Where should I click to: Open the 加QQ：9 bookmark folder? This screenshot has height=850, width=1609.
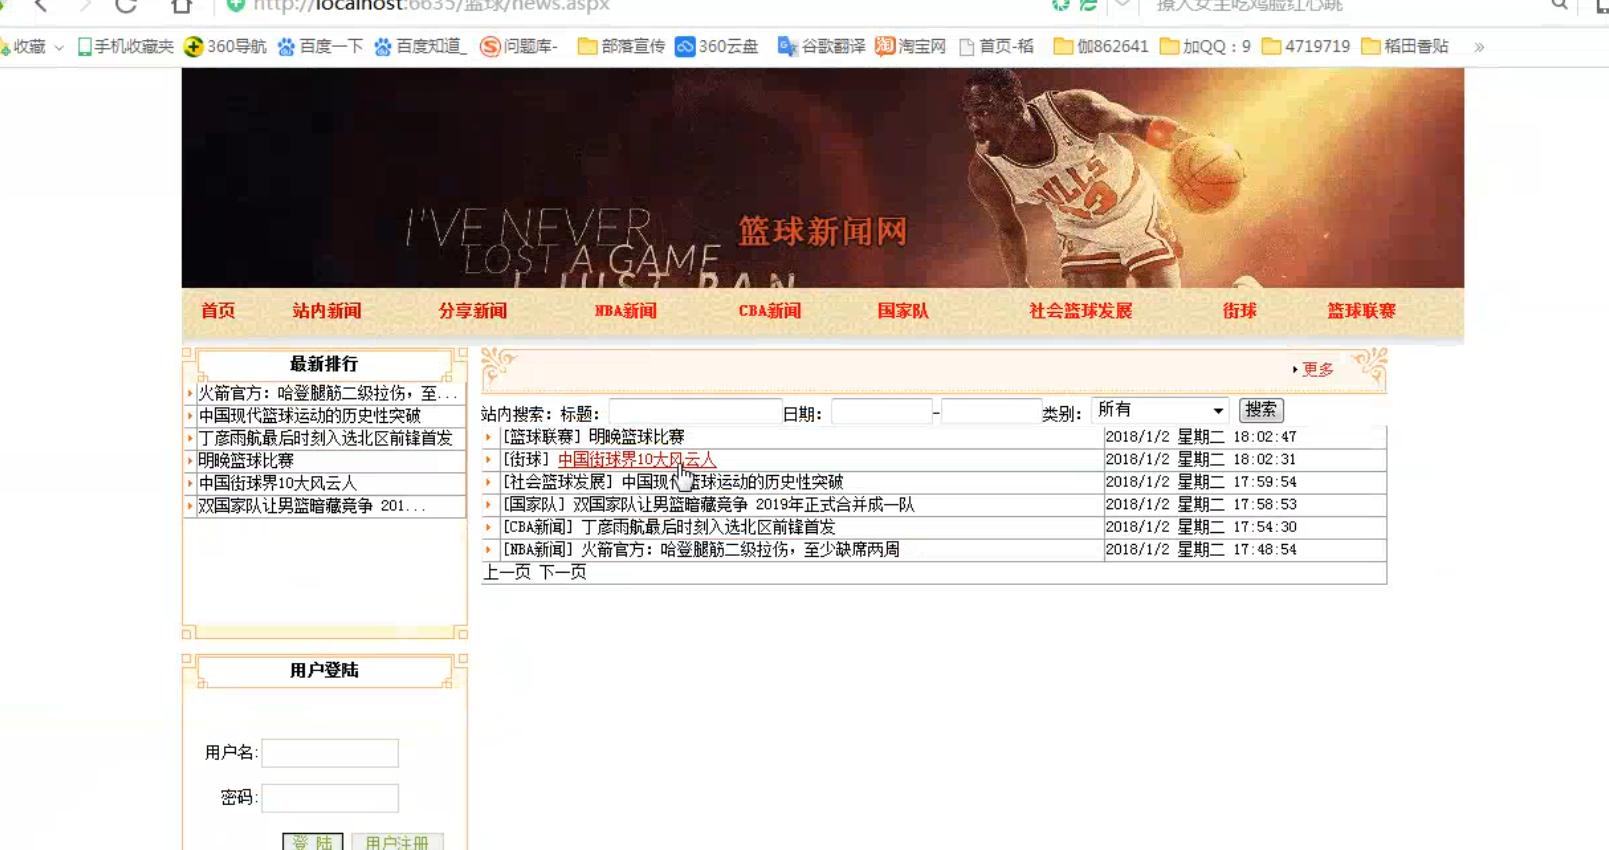tap(1205, 46)
